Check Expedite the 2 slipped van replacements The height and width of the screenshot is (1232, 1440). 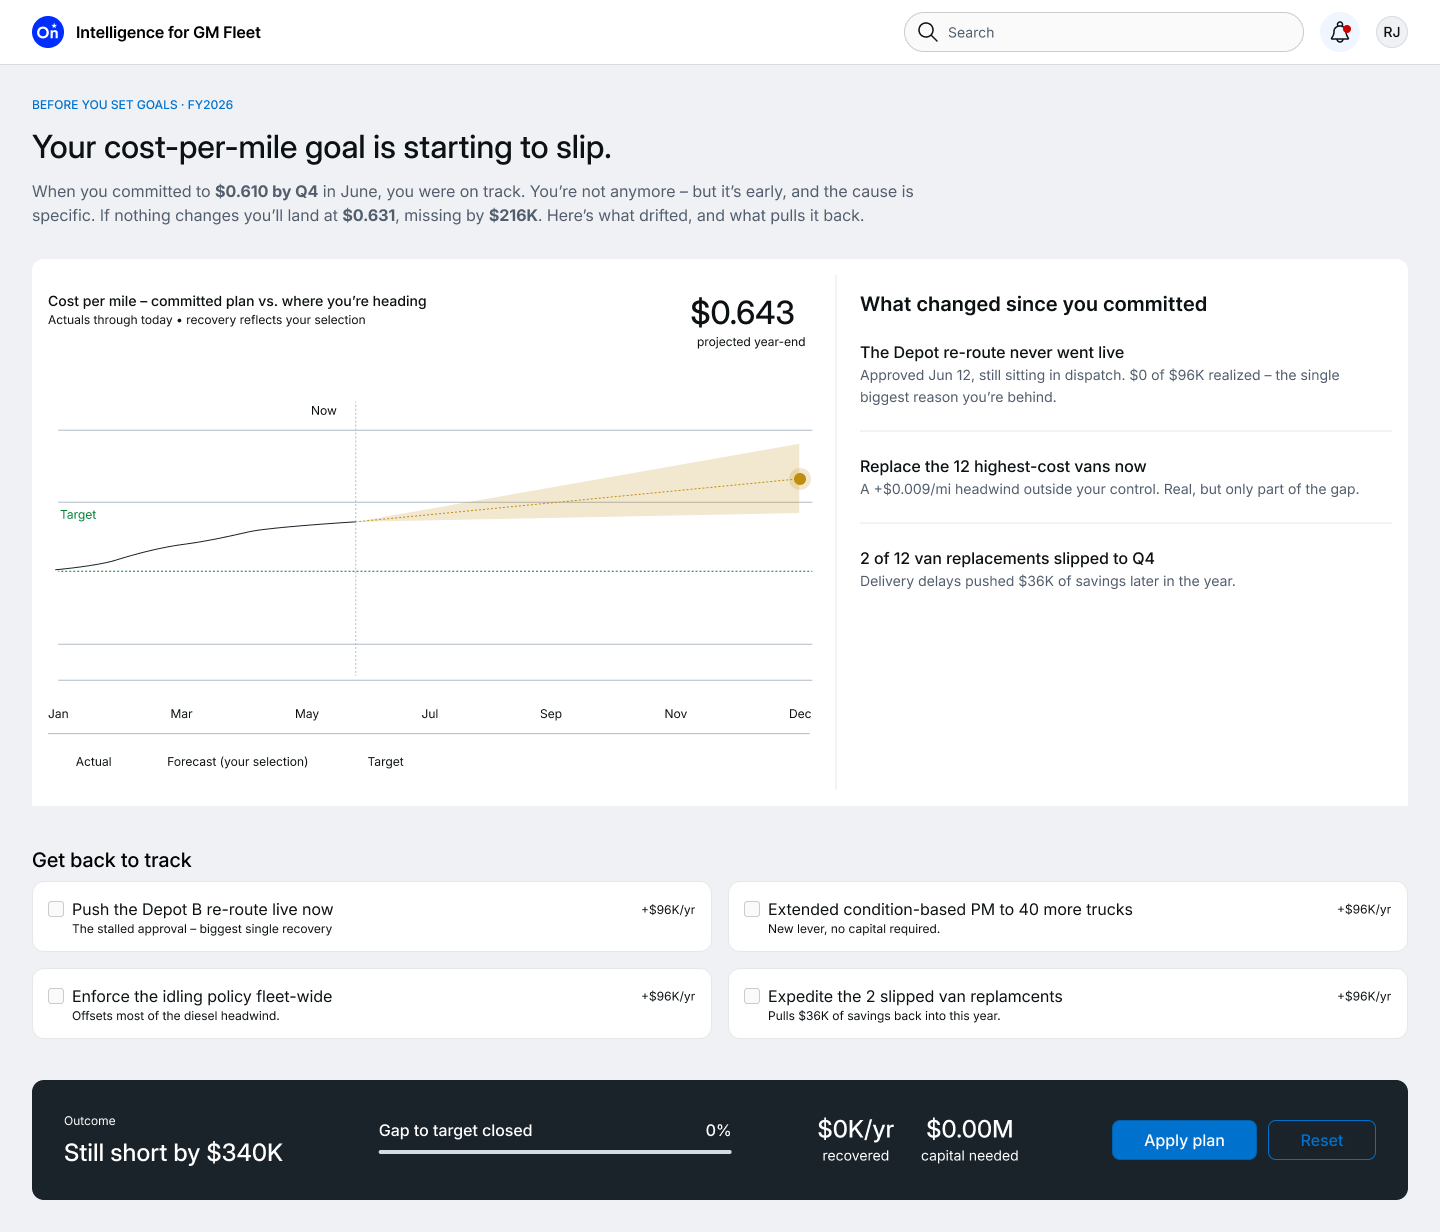tap(752, 996)
